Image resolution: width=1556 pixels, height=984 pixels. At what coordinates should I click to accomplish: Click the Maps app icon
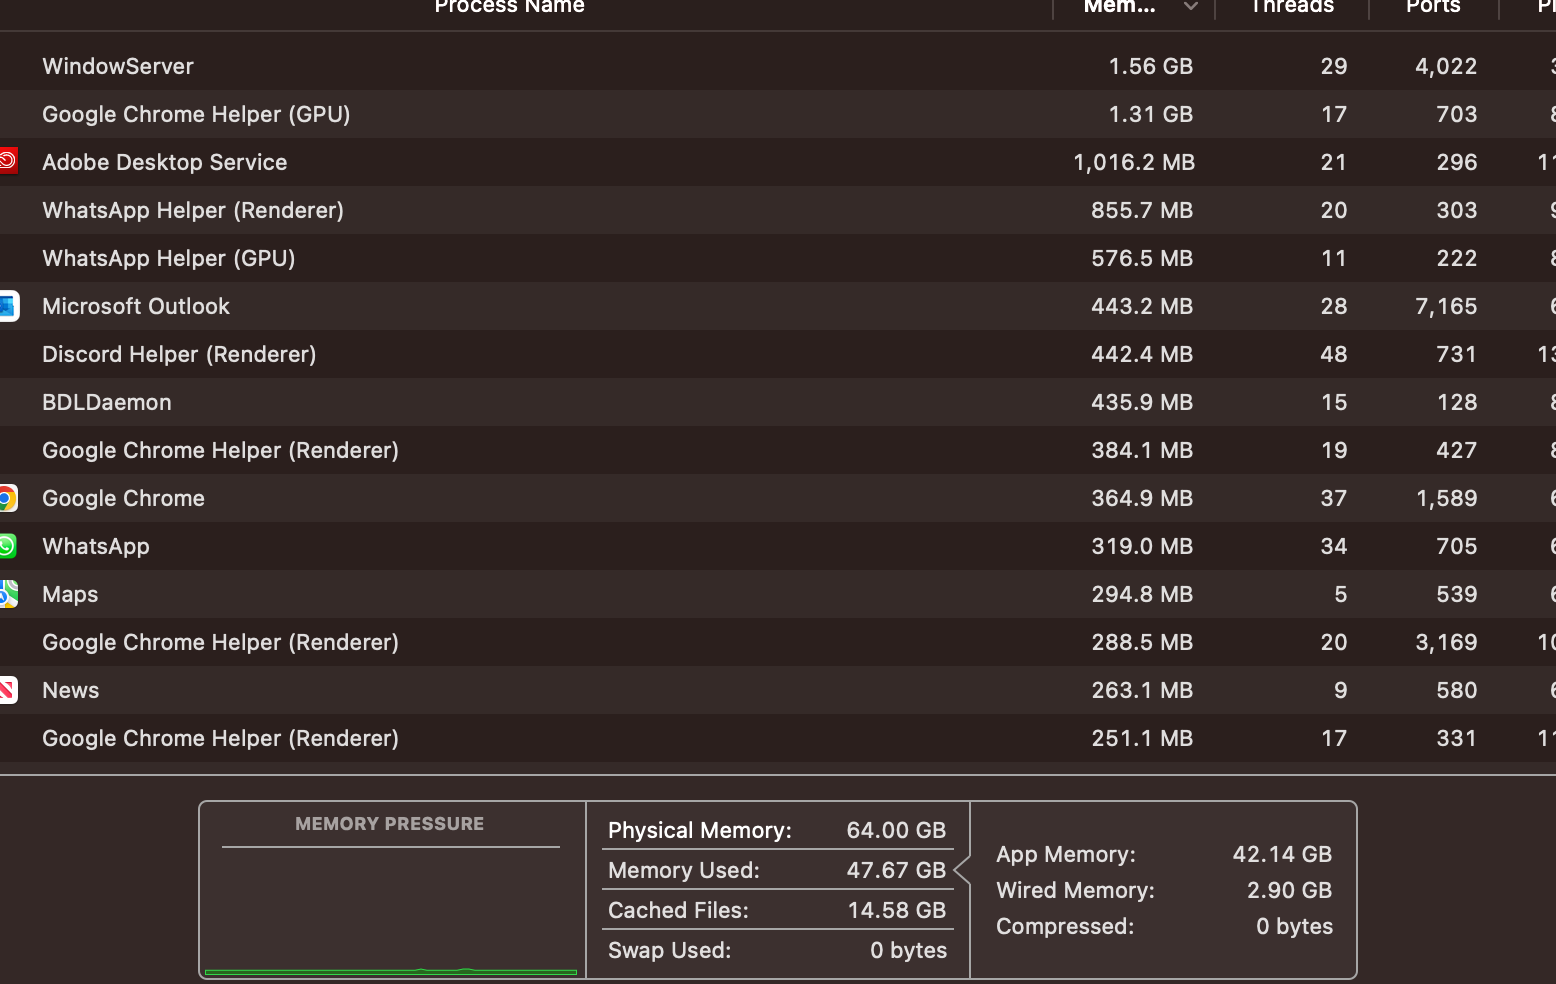(x=8, y=594)
